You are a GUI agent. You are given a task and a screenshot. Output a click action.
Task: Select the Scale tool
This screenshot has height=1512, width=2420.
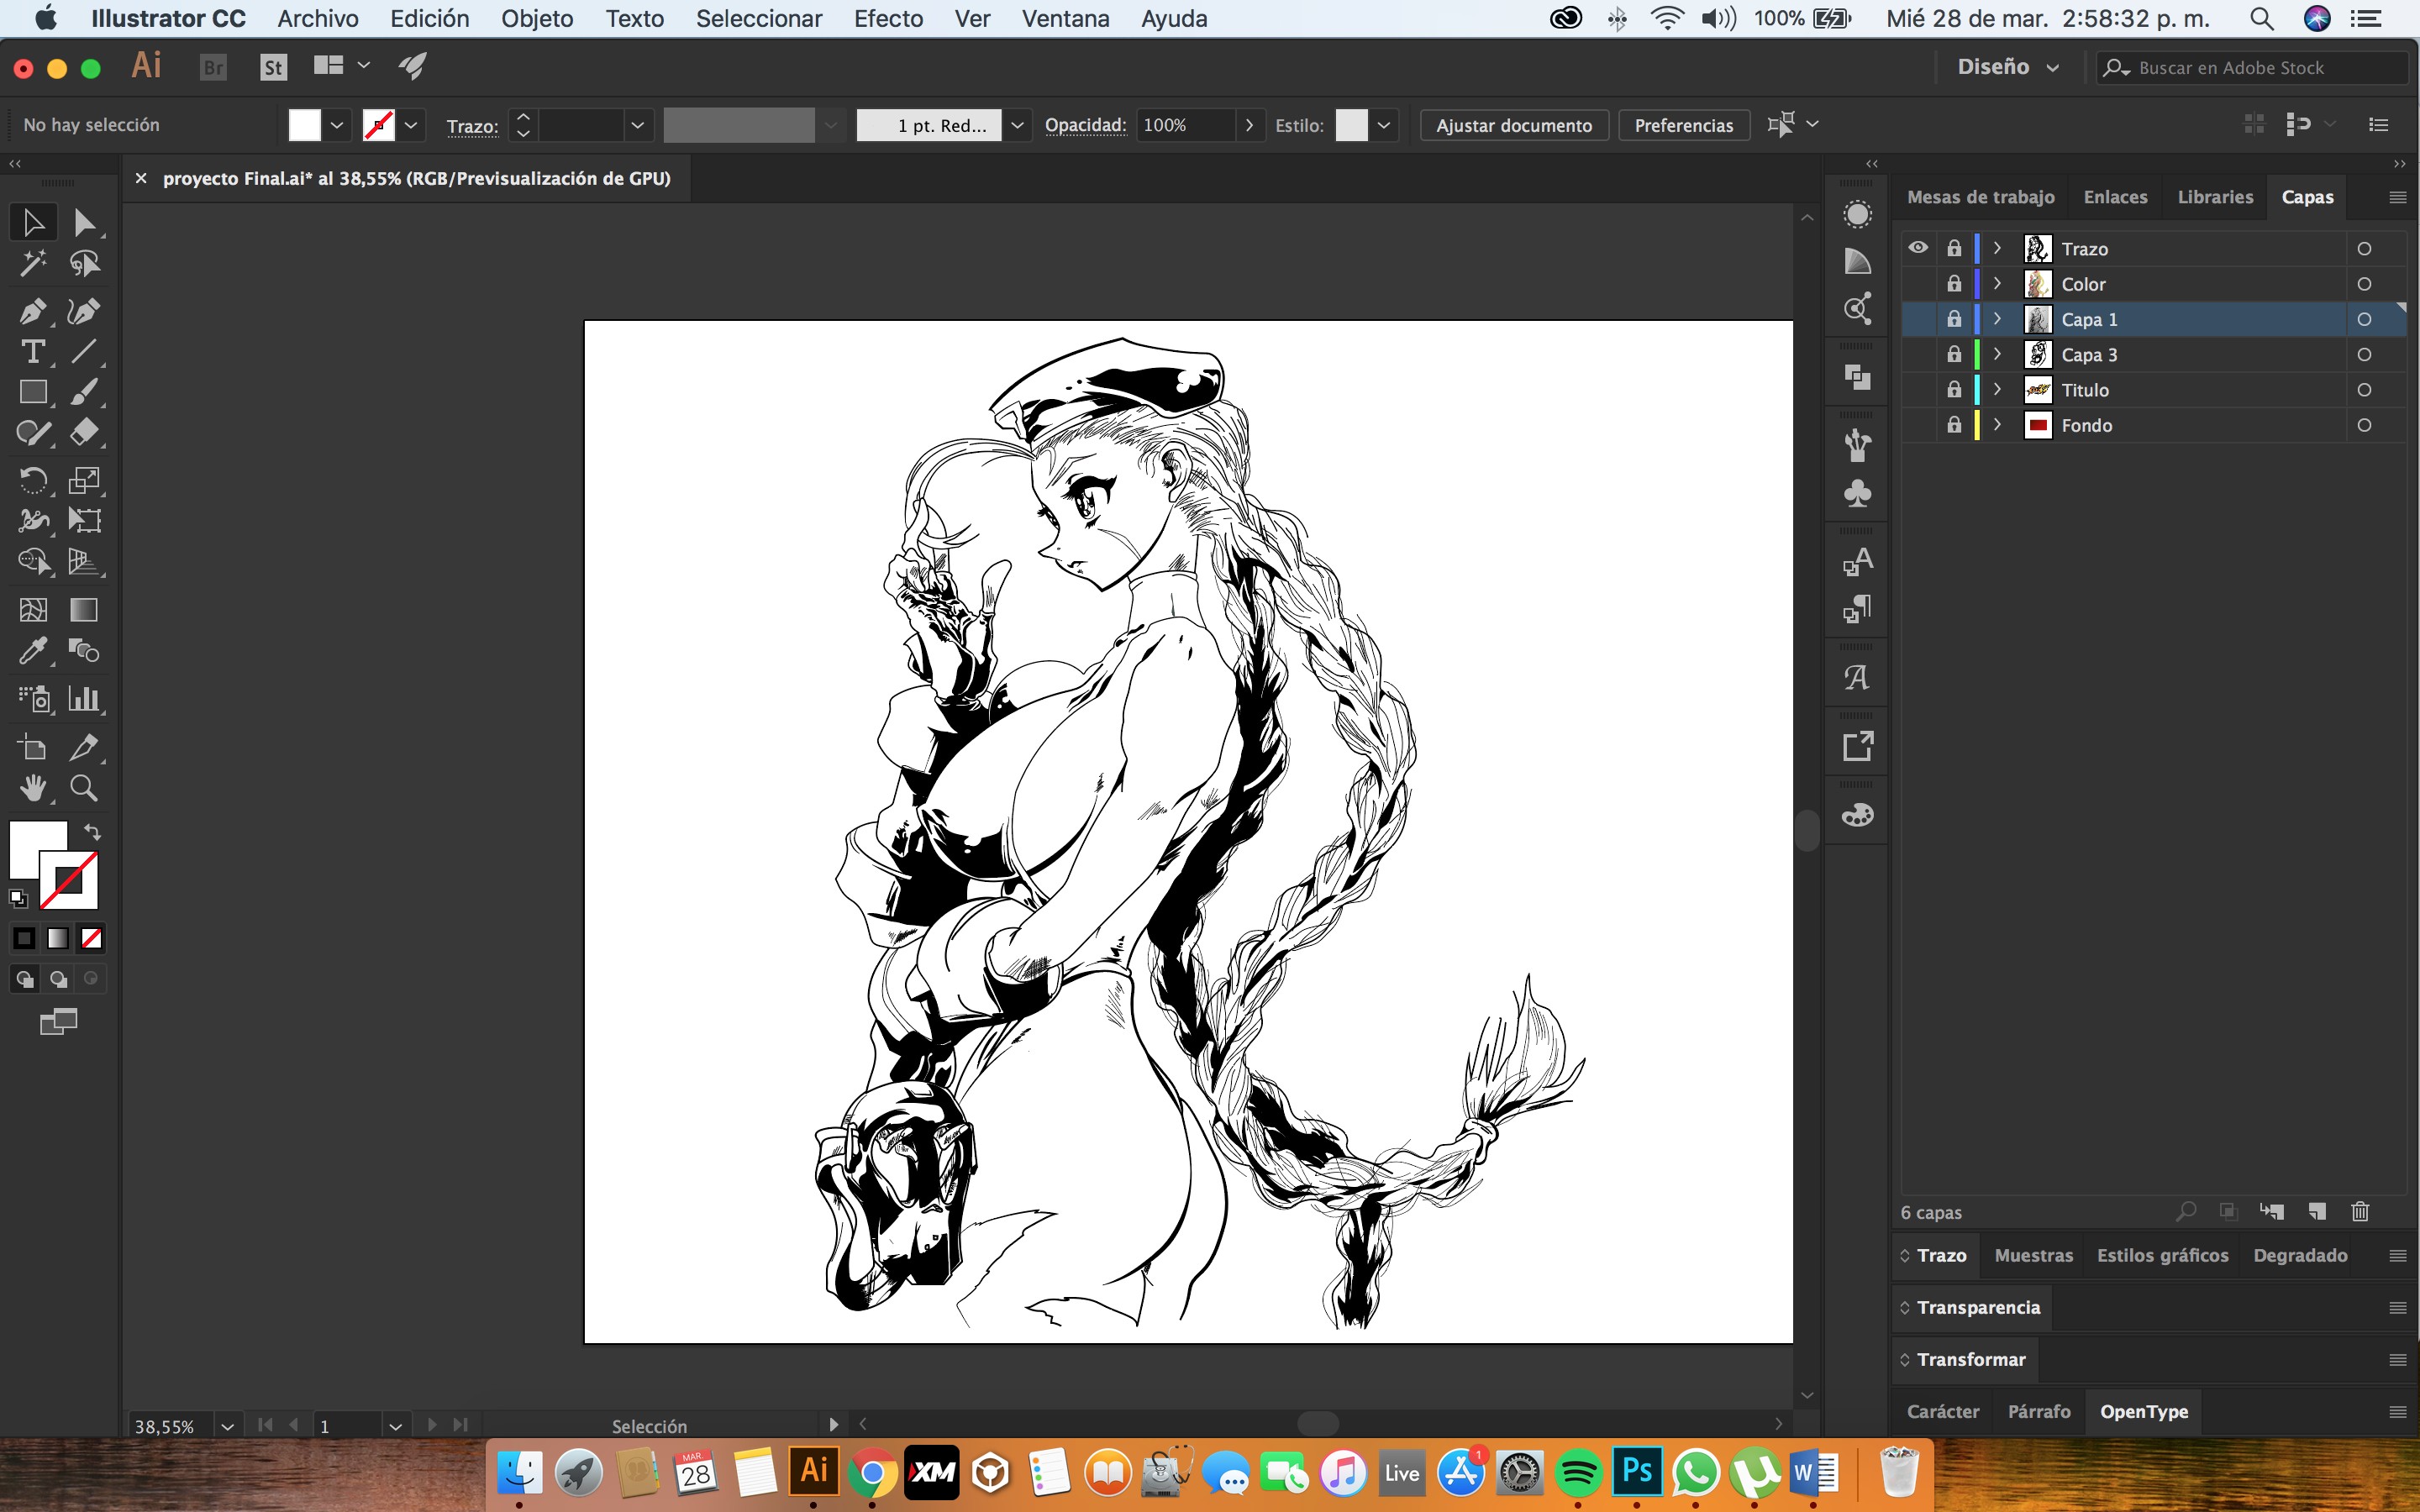point(84,480)
